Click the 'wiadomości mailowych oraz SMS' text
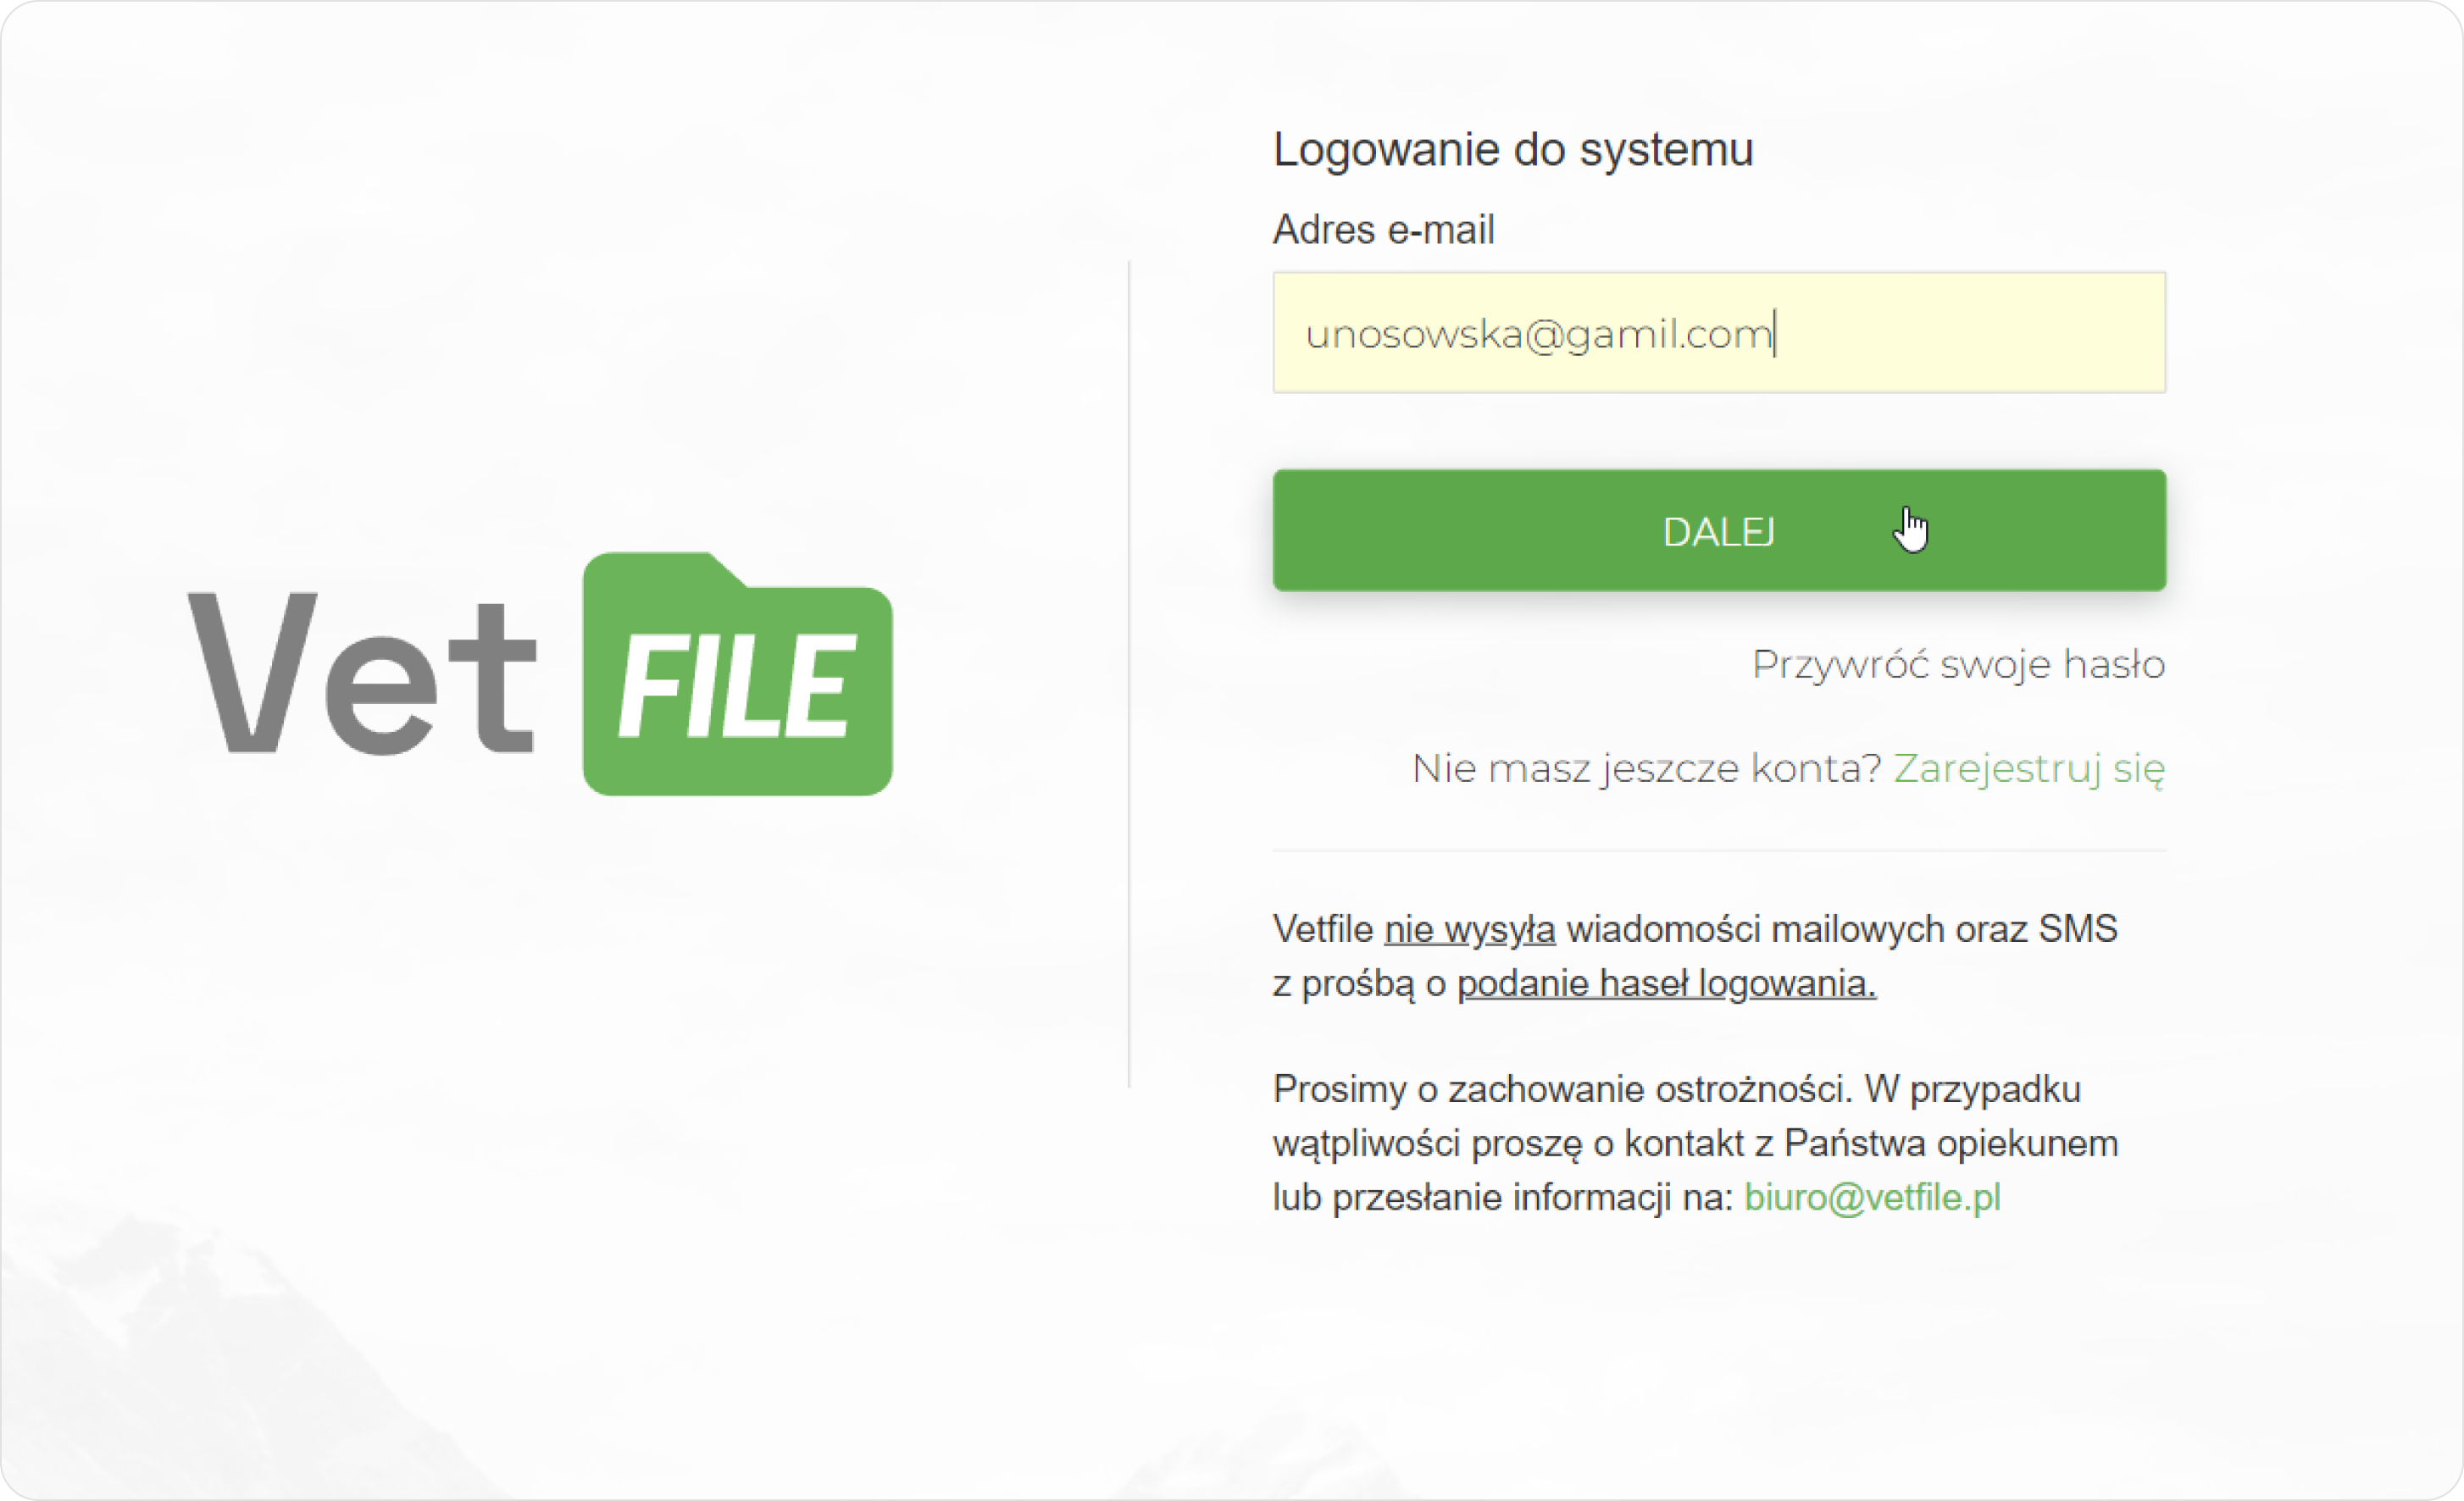The image size is (2464, 1501). click(1842, 929)
